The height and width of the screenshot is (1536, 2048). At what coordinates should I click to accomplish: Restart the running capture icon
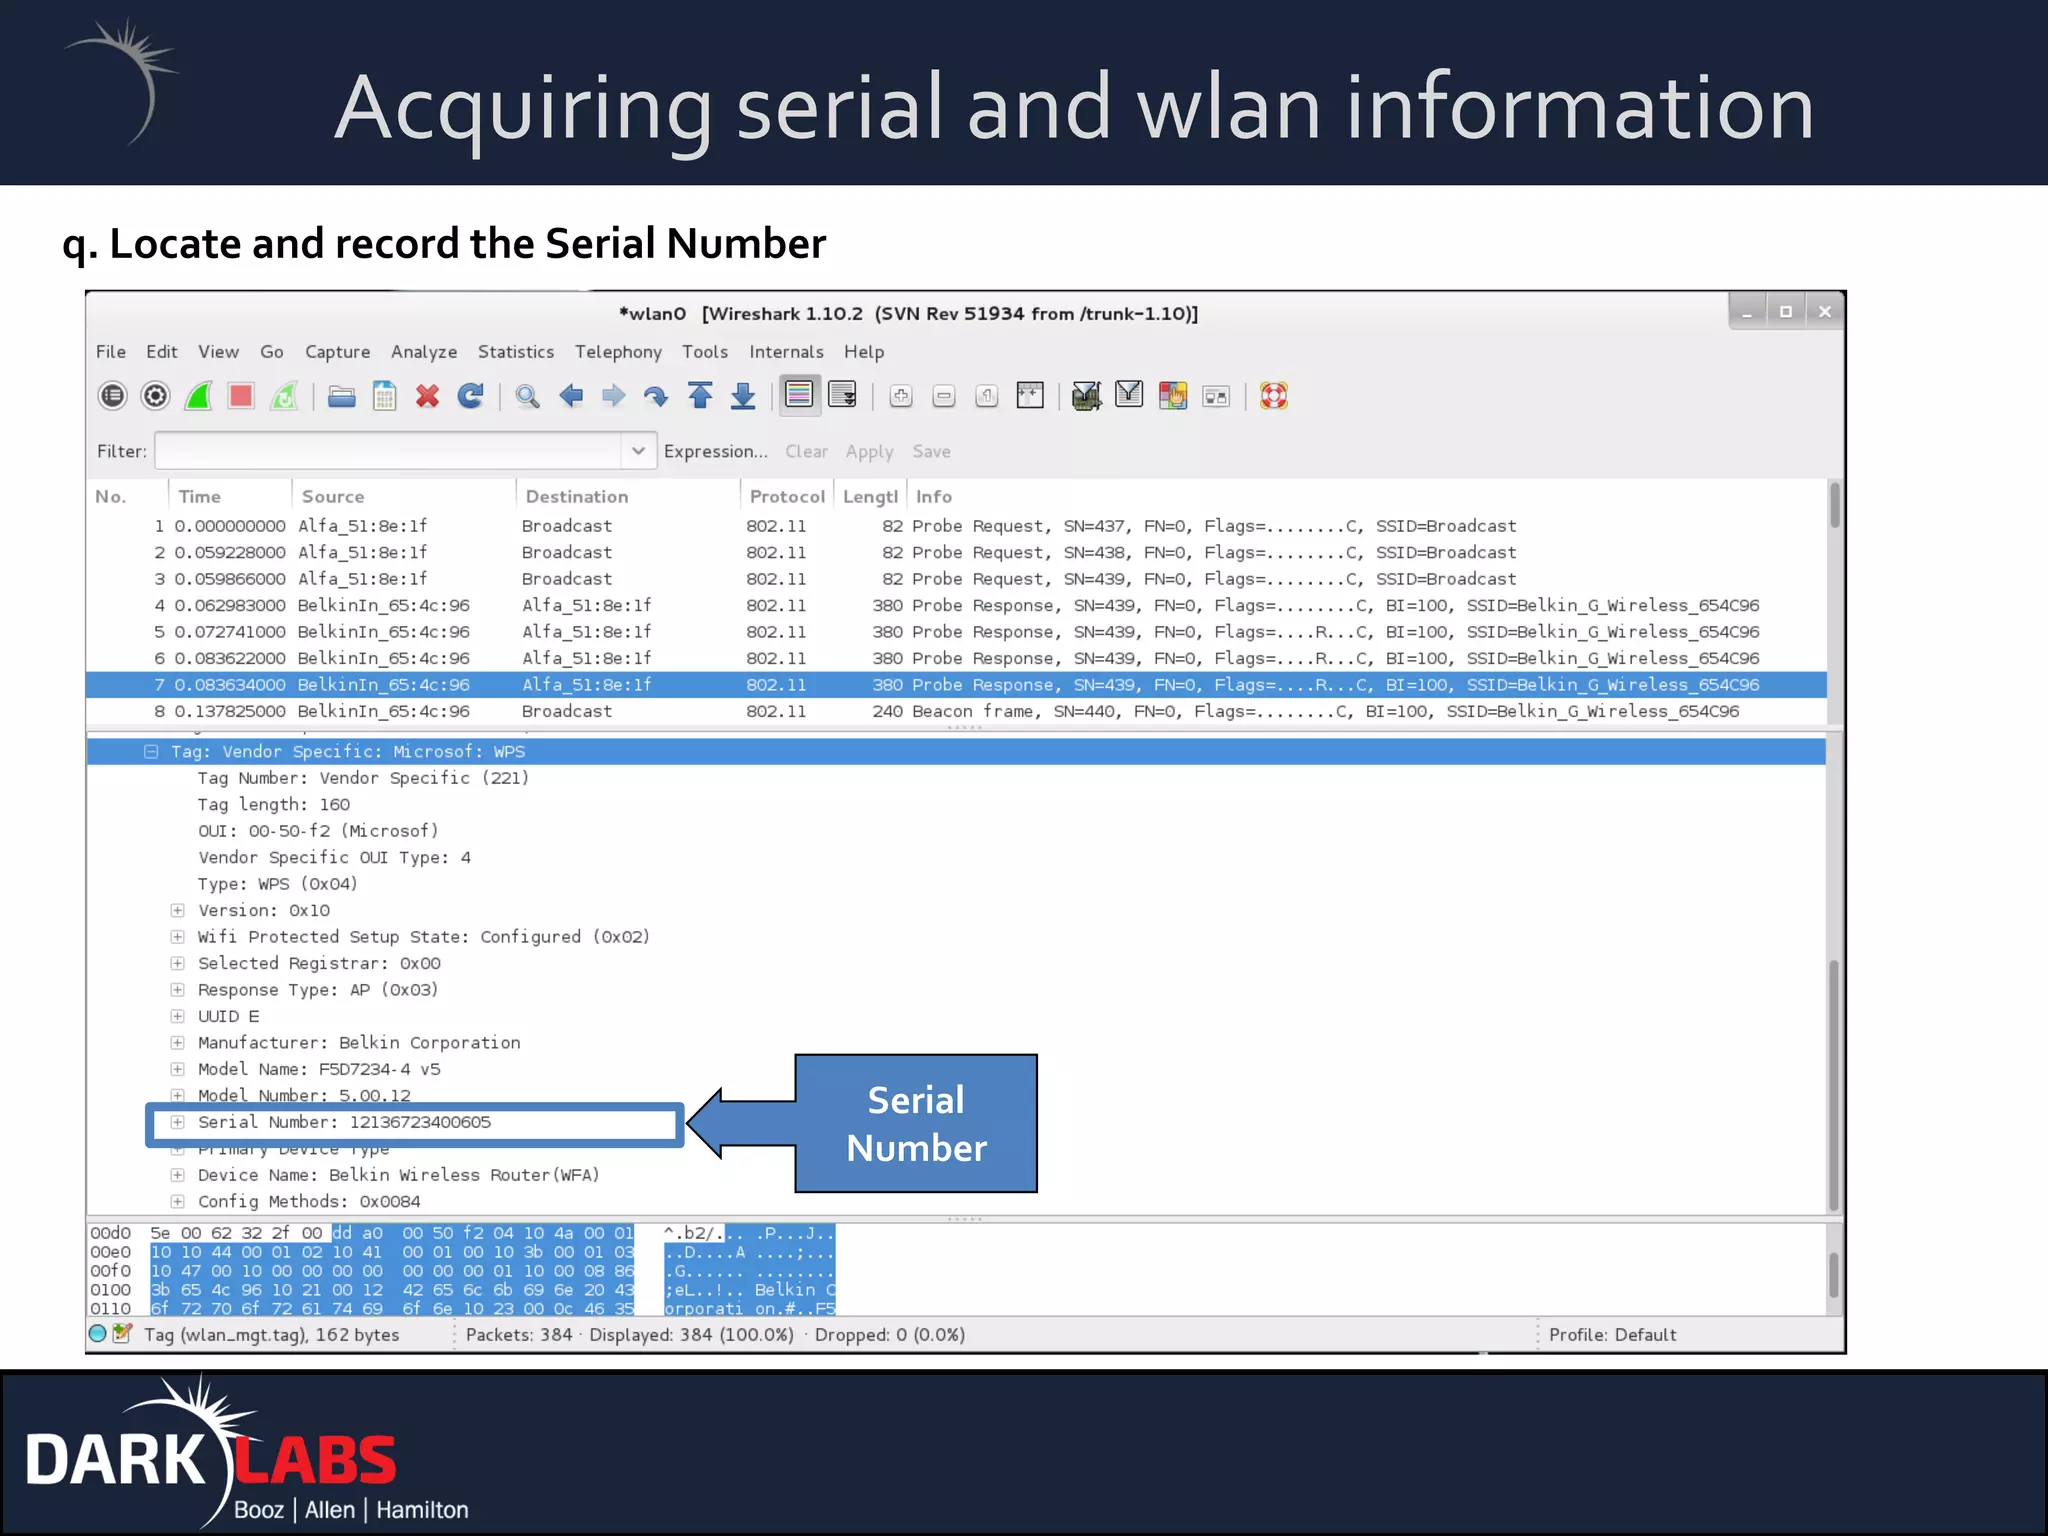click(x=285, y=396)
